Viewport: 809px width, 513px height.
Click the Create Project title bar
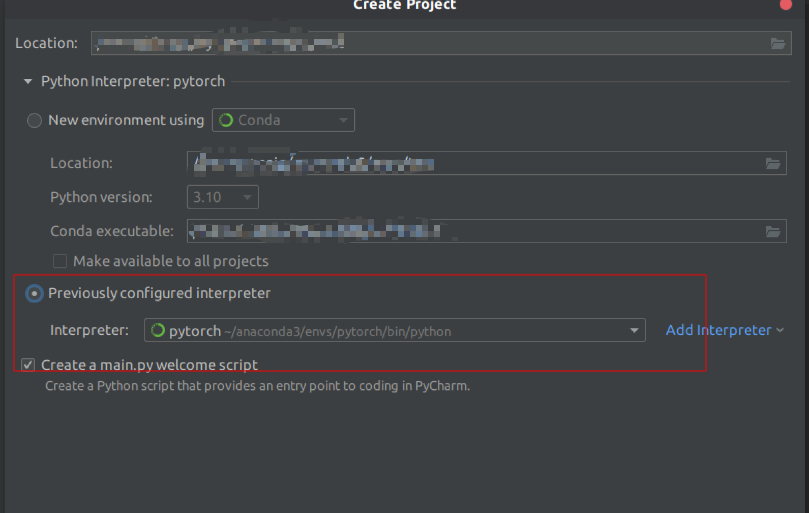click(x=404, y=5)
